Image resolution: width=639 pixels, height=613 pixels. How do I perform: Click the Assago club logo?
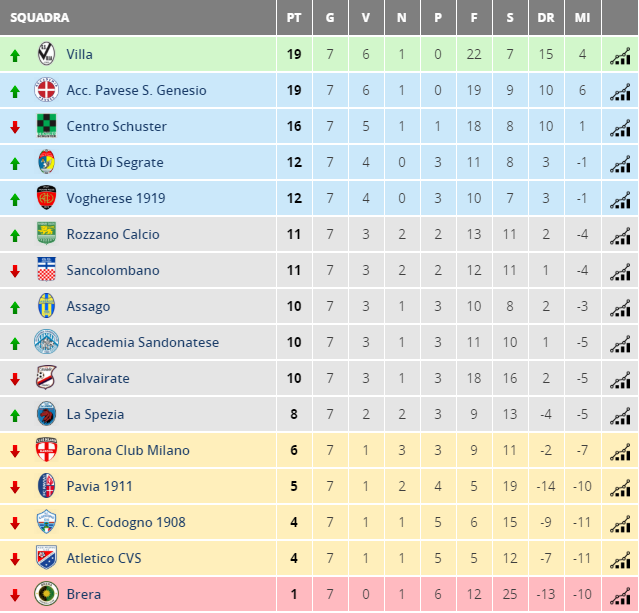(x=46, y=306)
